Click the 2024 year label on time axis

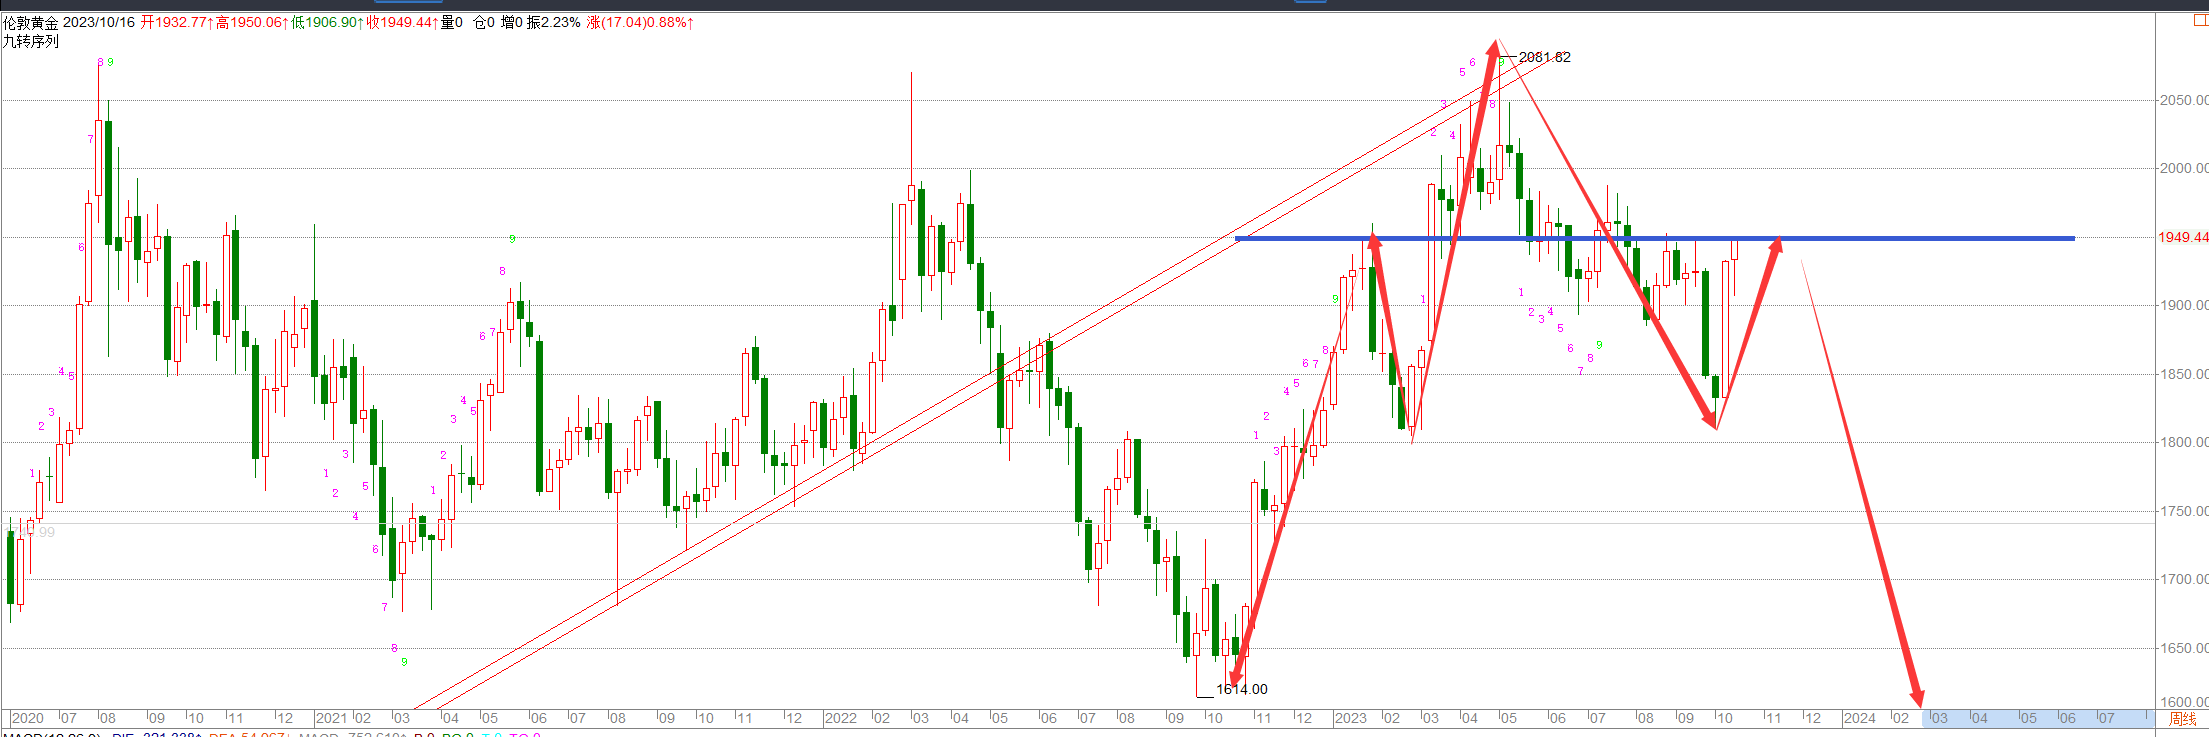coord(1859,718)
